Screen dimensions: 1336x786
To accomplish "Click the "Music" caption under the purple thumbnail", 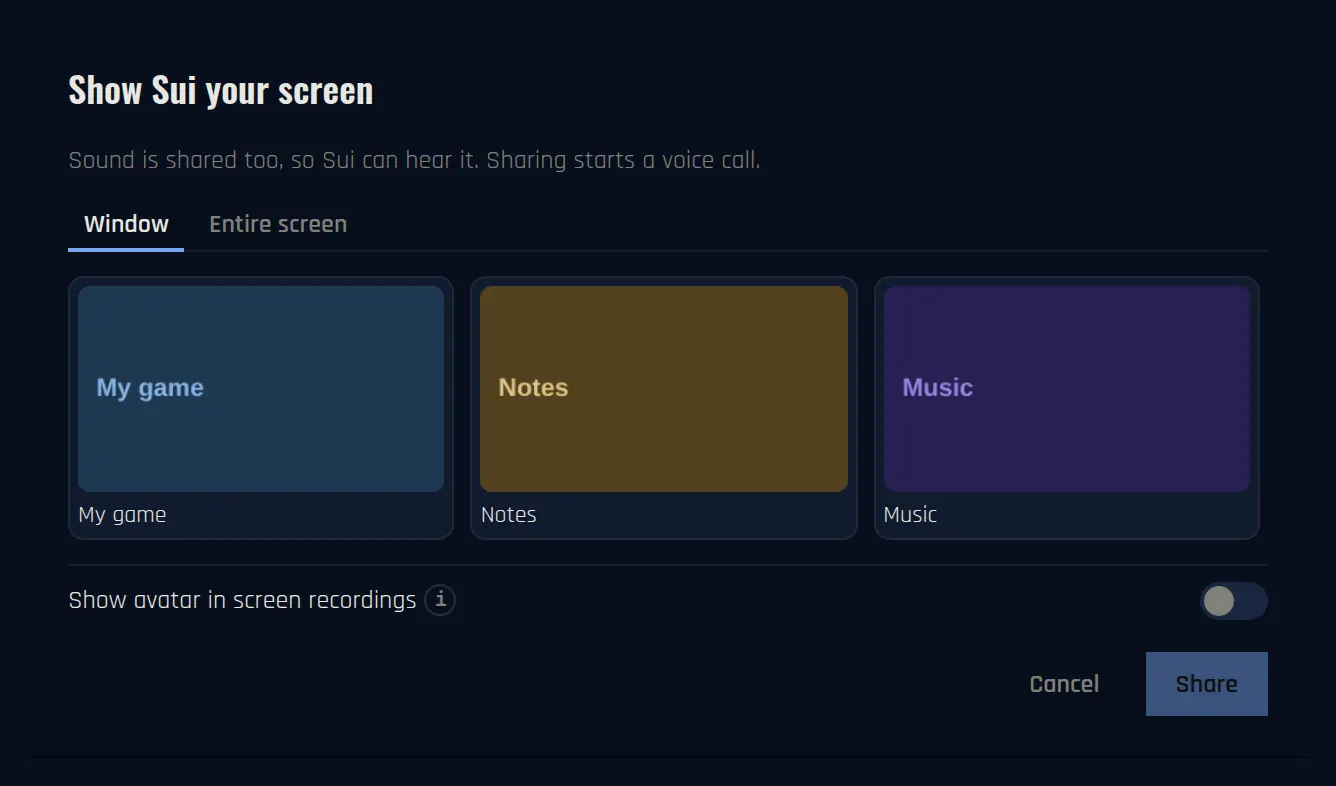I will (910, 515).
